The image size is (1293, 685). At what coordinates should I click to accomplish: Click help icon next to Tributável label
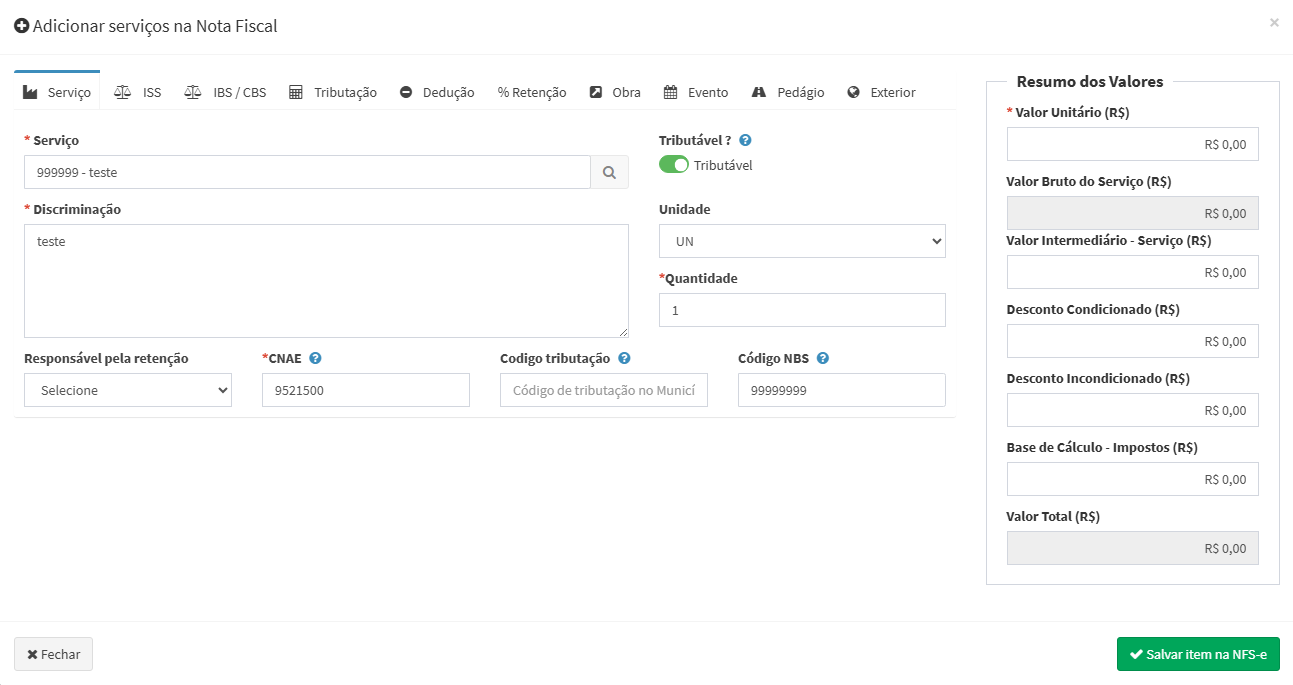(745, 141)
